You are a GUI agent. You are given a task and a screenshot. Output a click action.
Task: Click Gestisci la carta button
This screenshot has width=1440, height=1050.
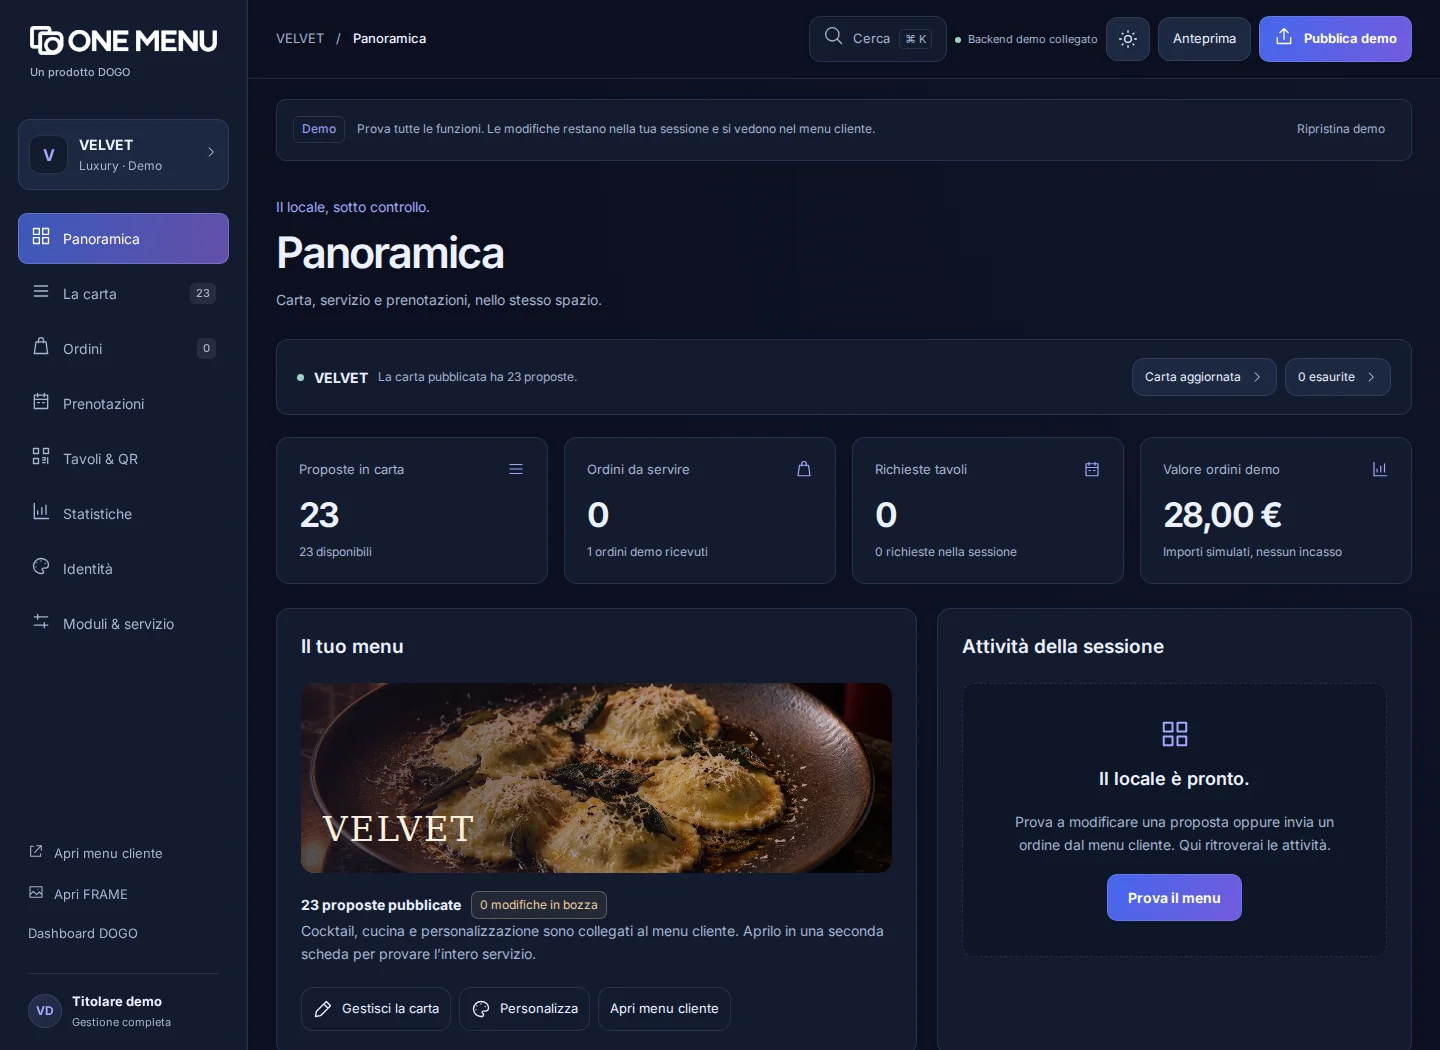coord(376,1009)
